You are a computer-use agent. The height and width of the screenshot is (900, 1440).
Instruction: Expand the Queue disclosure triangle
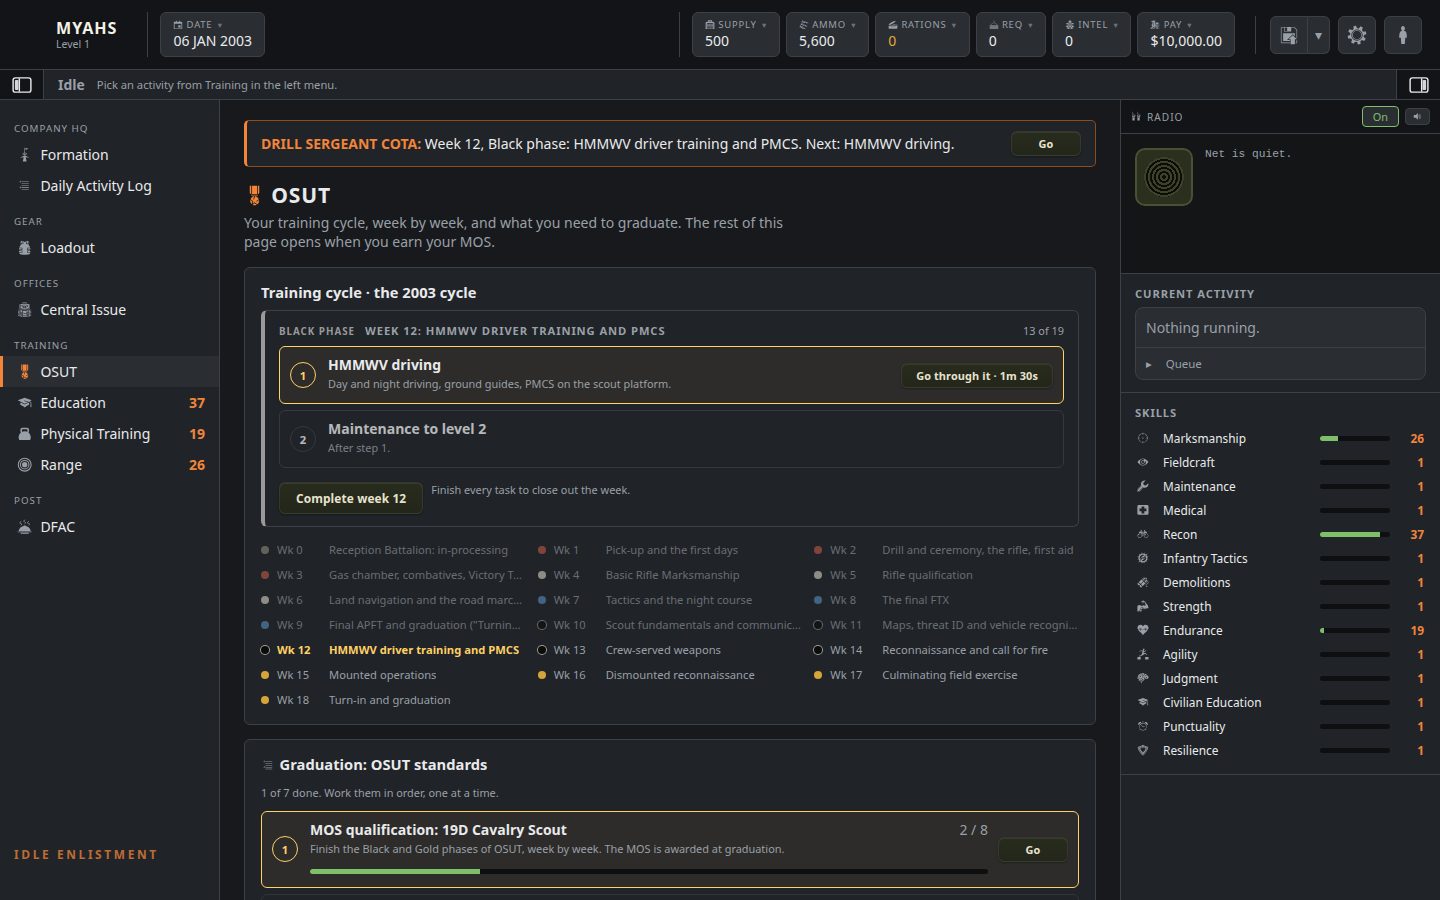tap(1148, 364)
